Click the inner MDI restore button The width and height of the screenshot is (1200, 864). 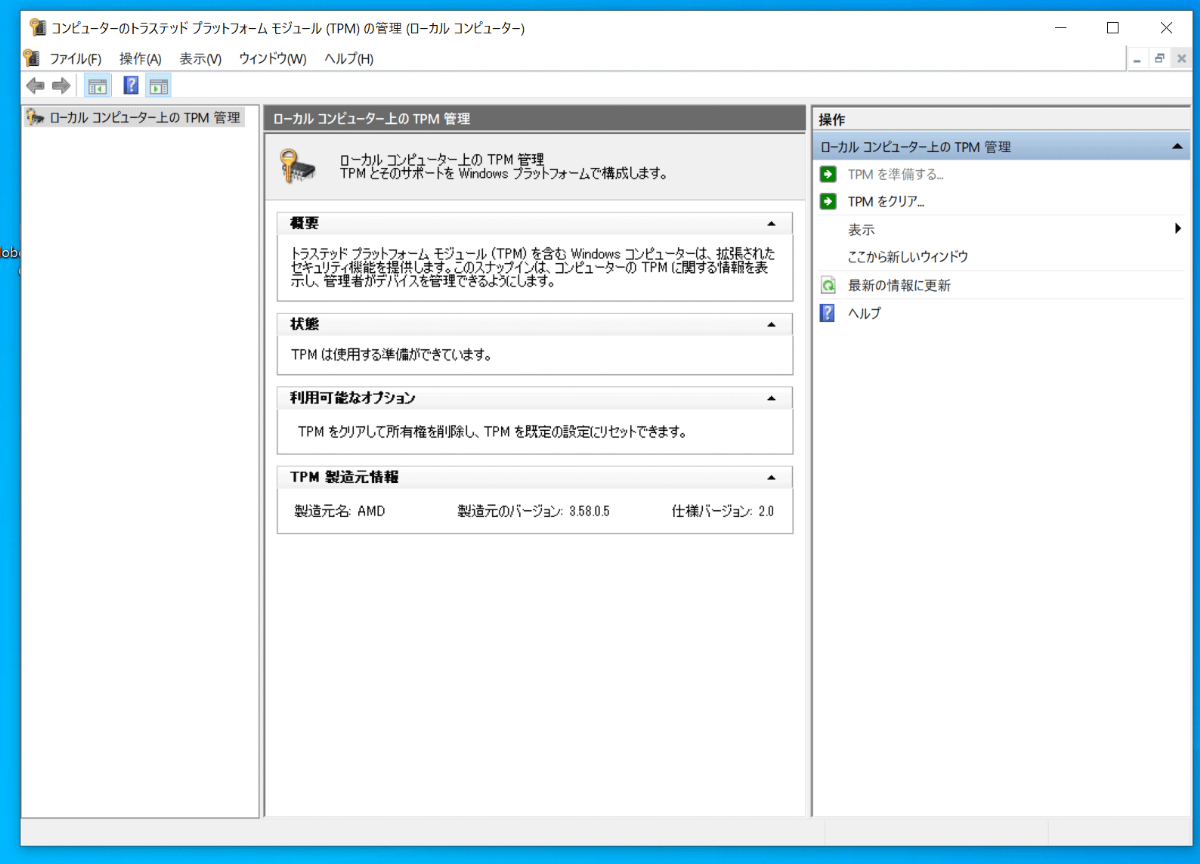click(x=1159, y=59)
